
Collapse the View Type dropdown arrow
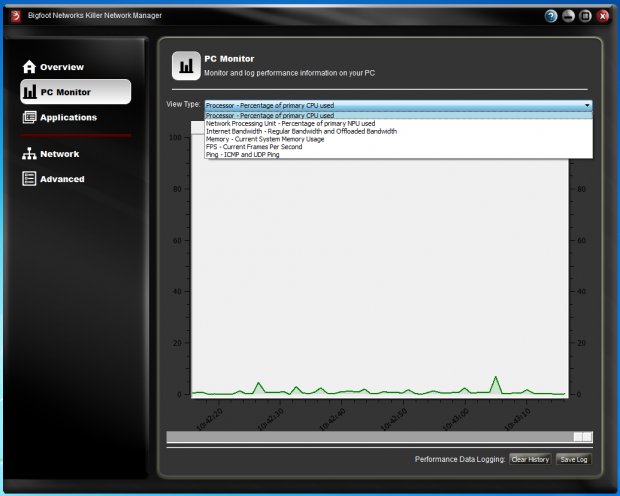pos(588,105)
